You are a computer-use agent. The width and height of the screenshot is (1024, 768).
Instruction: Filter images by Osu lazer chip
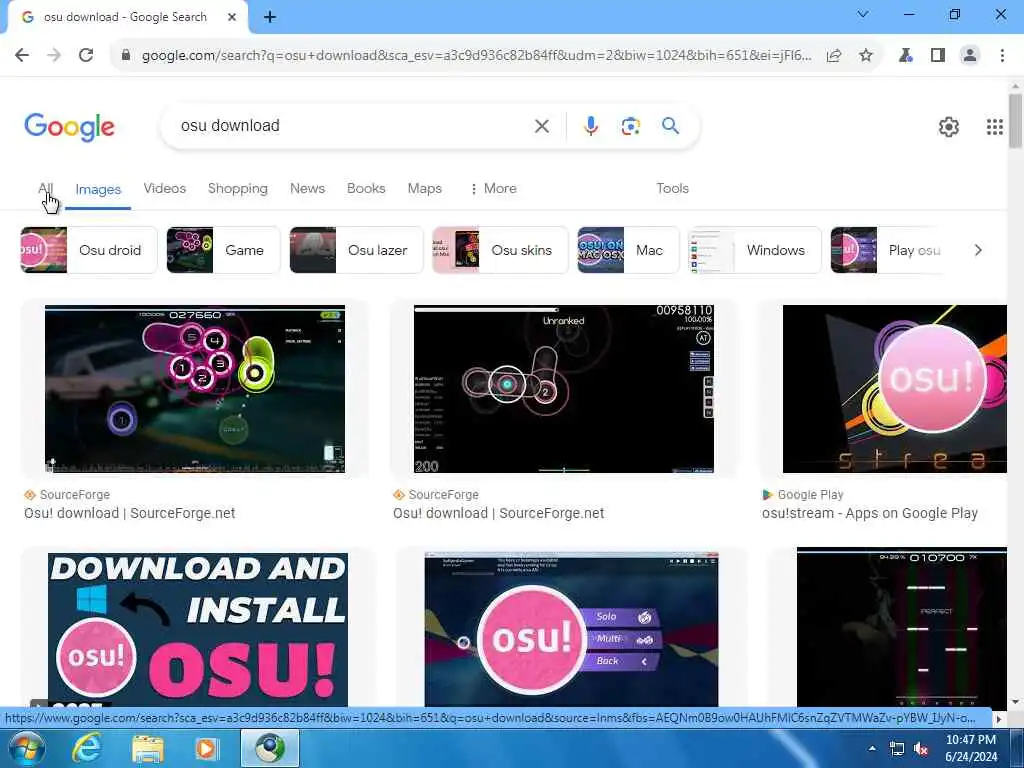click(356, 250)
